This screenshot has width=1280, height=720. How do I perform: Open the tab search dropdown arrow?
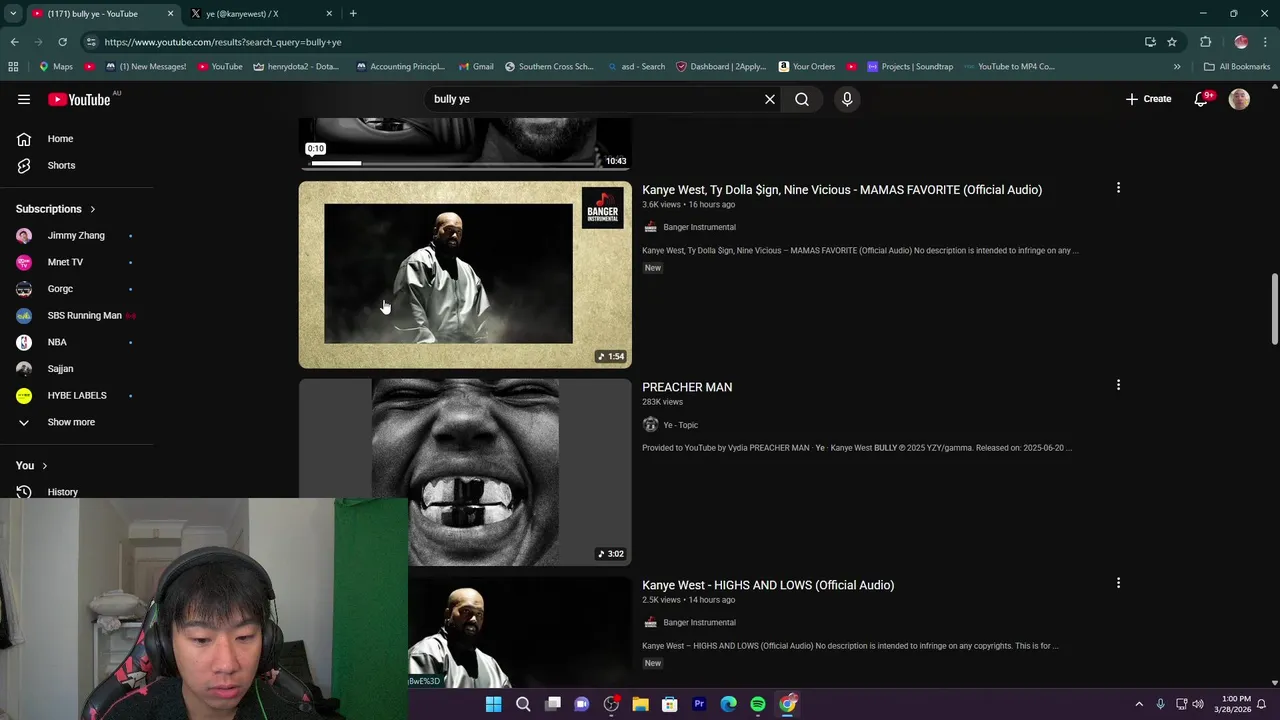coord(13,14)
